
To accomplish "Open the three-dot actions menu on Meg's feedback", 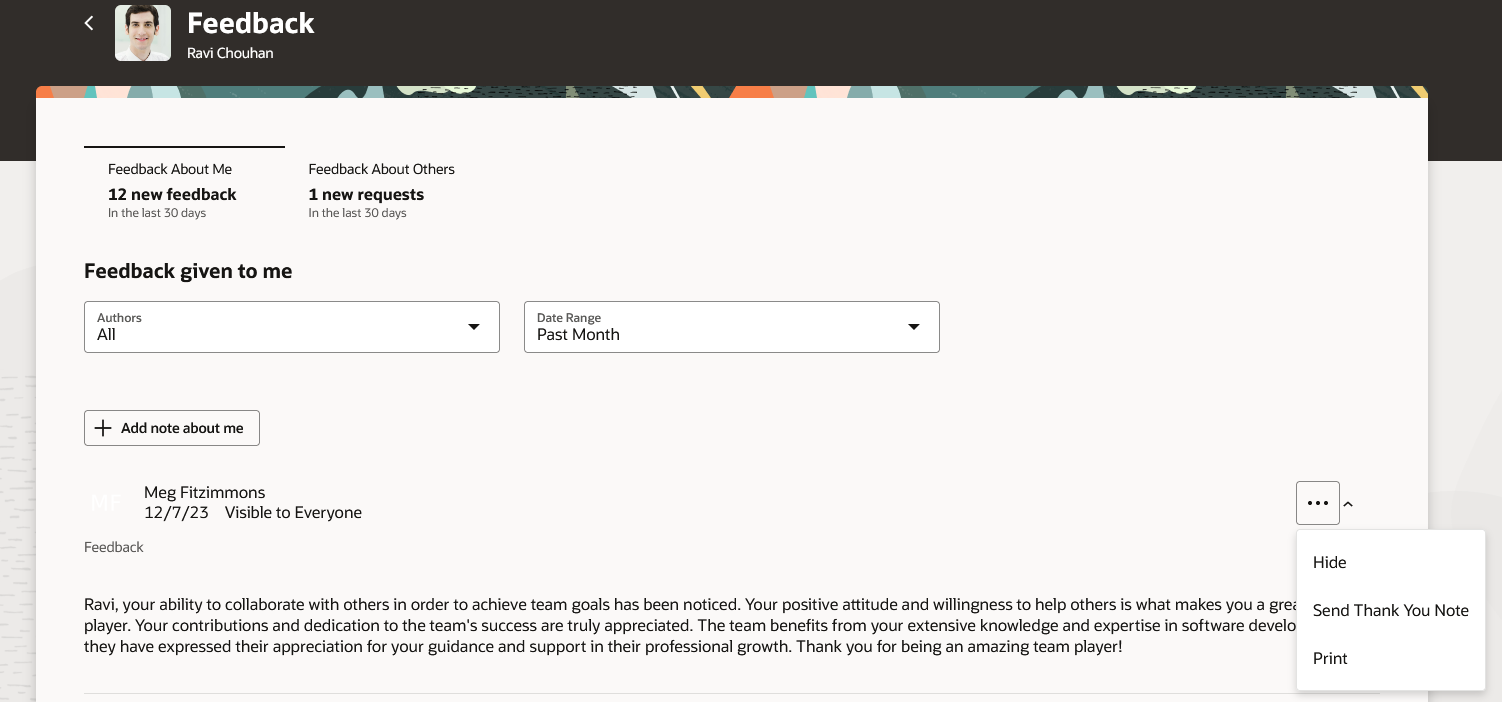I will pyautogui.click(x=1317, y=503).
